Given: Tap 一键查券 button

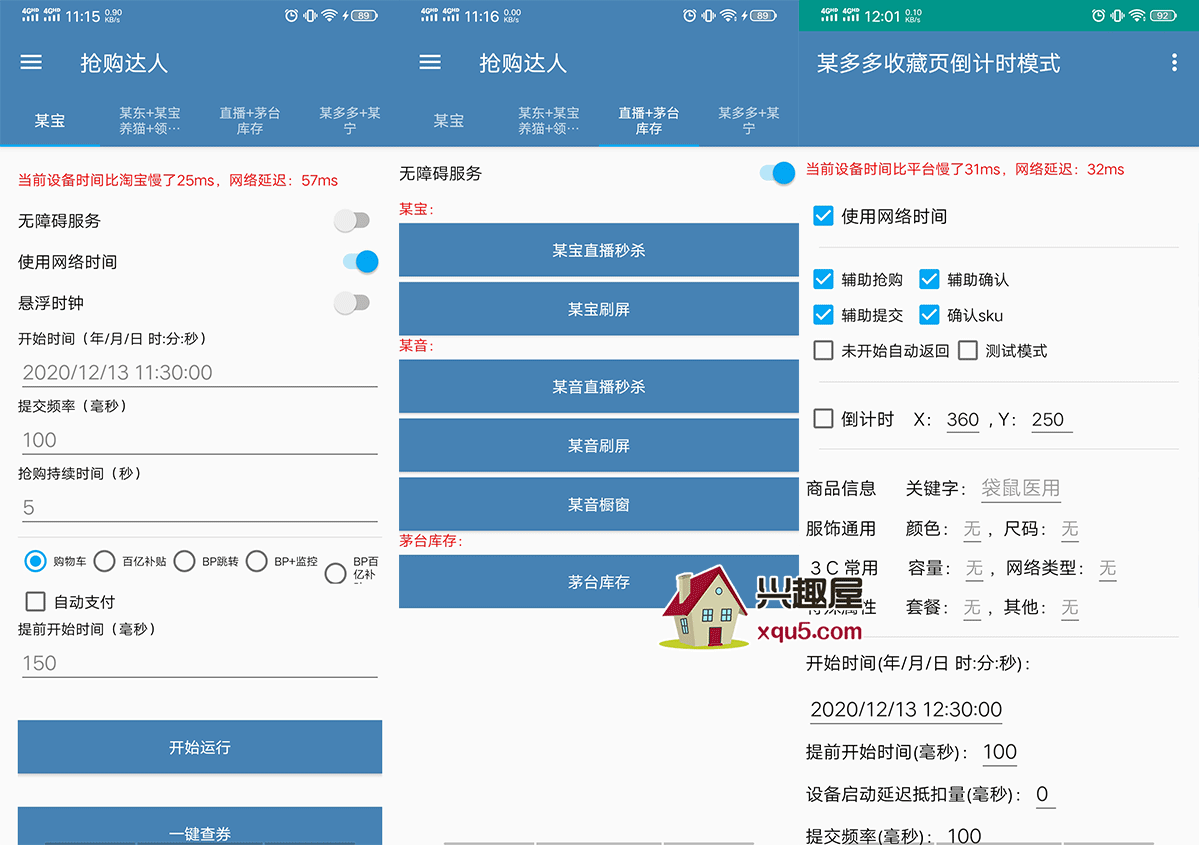Looking at the screenshot, I should coord(200,826).
